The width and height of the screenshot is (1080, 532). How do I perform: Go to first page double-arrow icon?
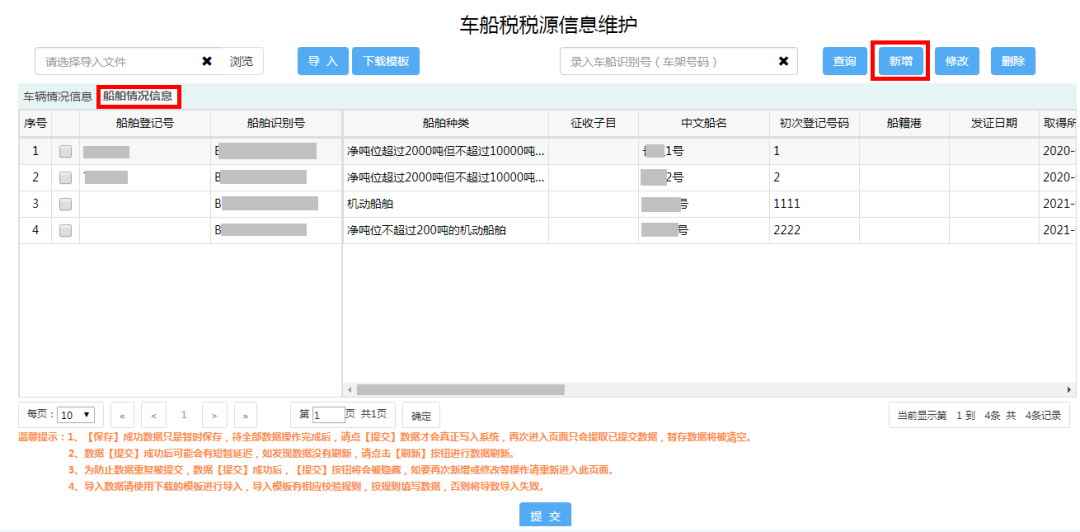(x=123, y=415)
